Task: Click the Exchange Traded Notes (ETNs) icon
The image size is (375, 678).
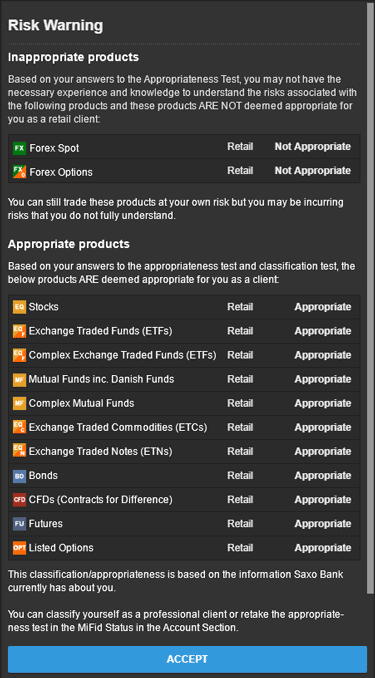Action: tap(19, 451)
